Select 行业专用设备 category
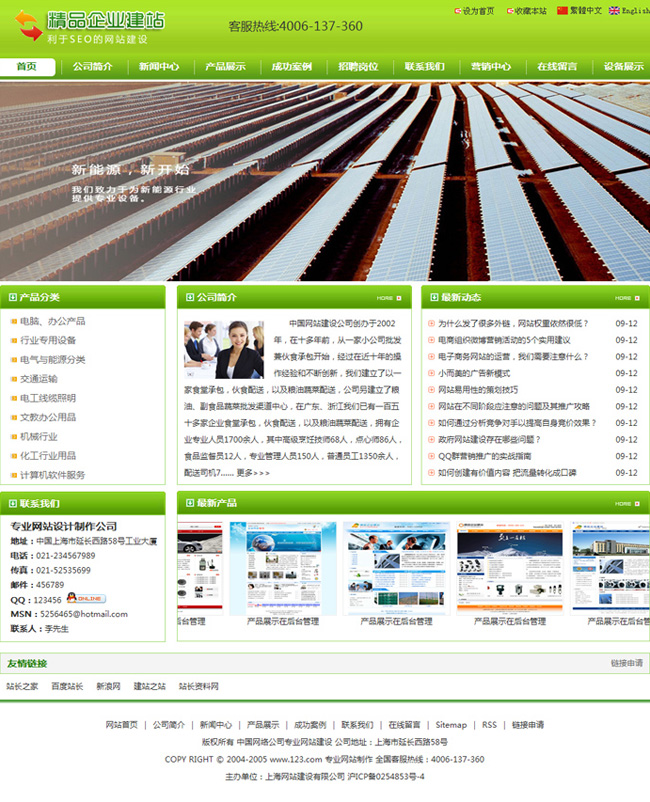The height and width of the screenshot is (802, 650). (48, 340)
